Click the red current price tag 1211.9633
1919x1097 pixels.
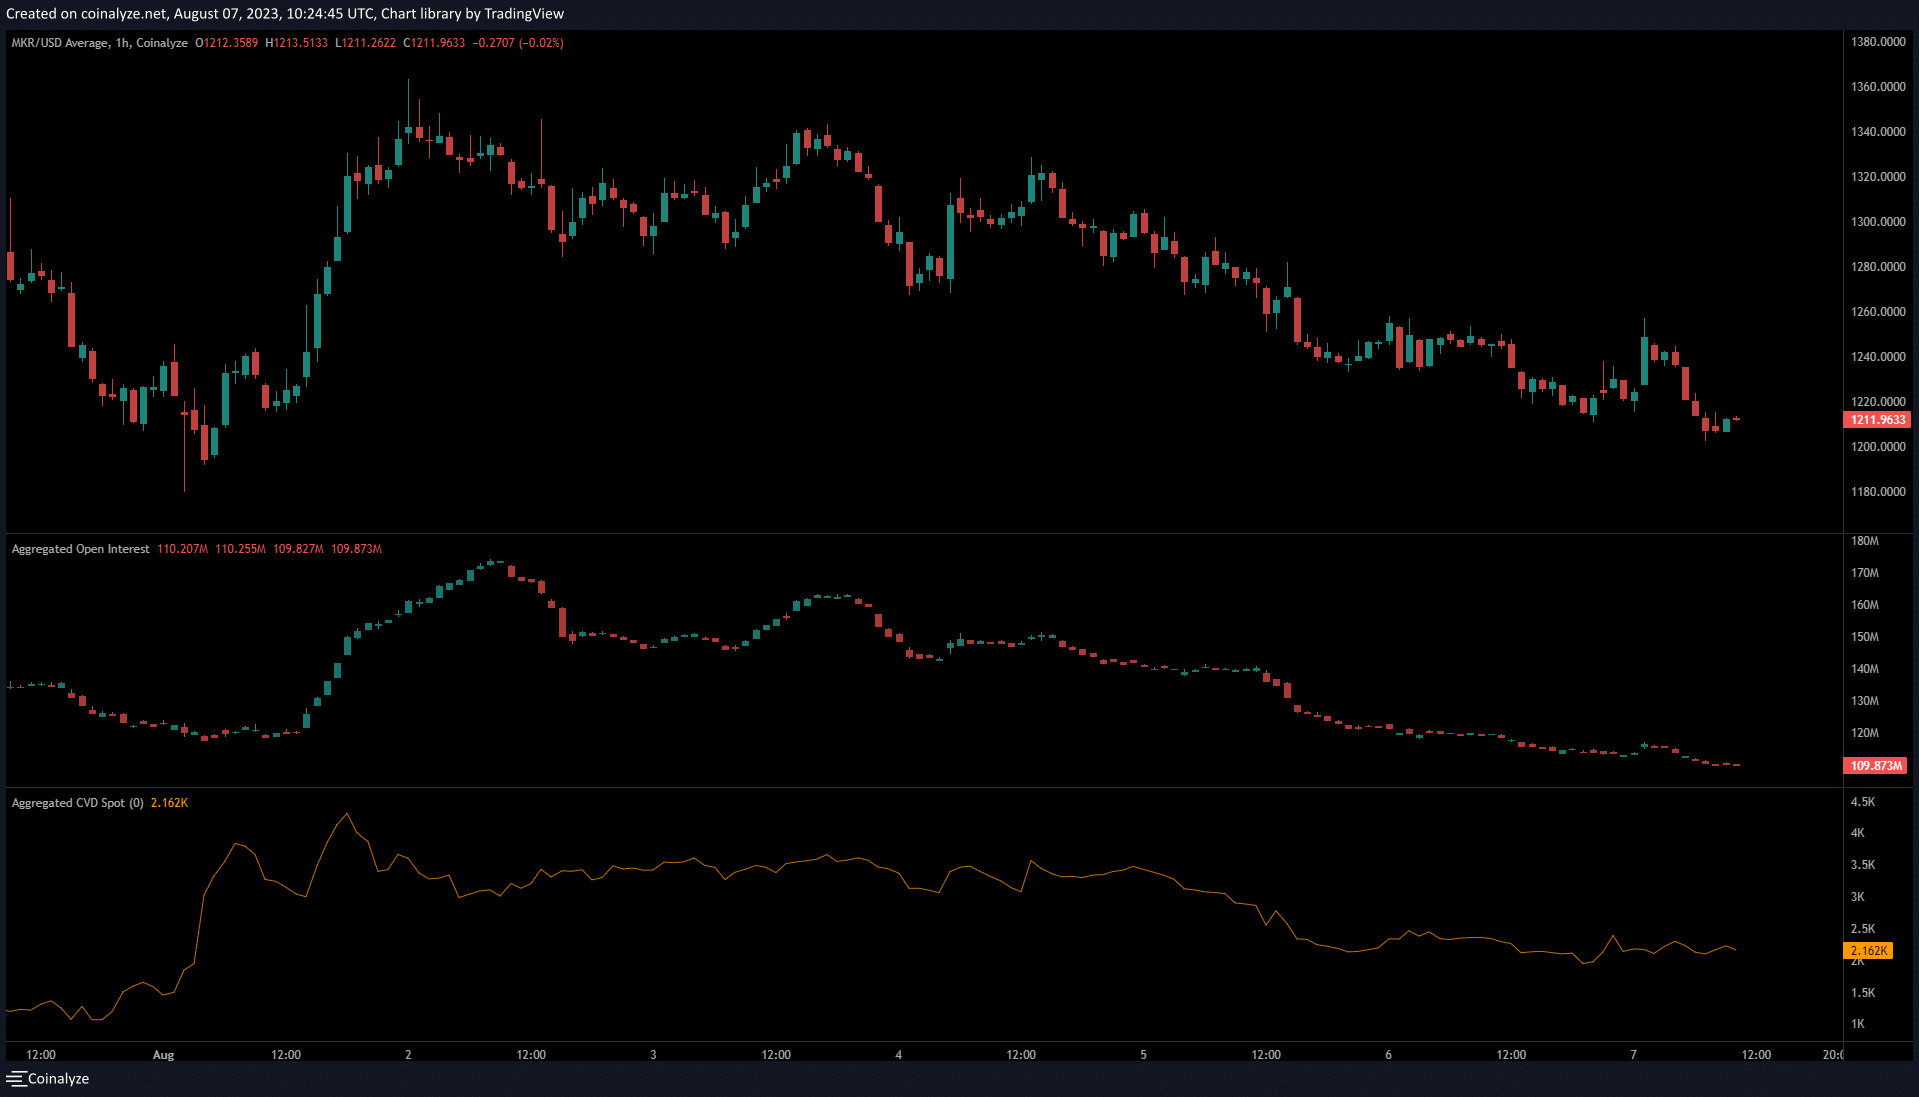click(1877, 420)
